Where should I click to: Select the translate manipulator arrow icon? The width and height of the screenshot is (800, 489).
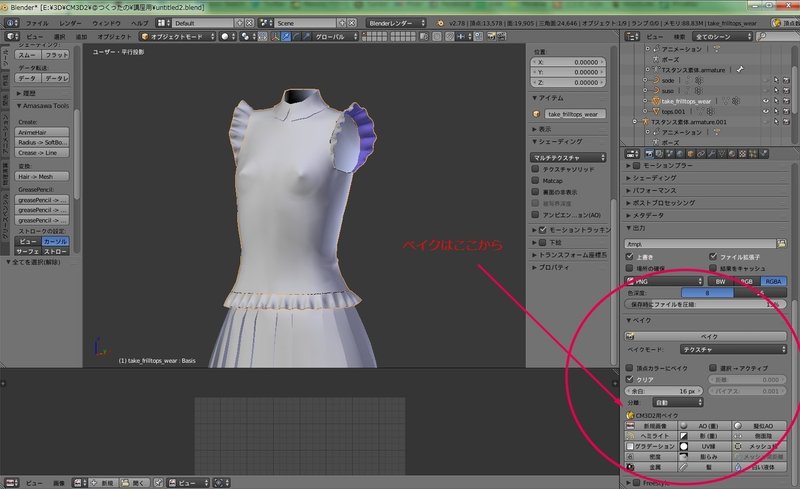286,37
